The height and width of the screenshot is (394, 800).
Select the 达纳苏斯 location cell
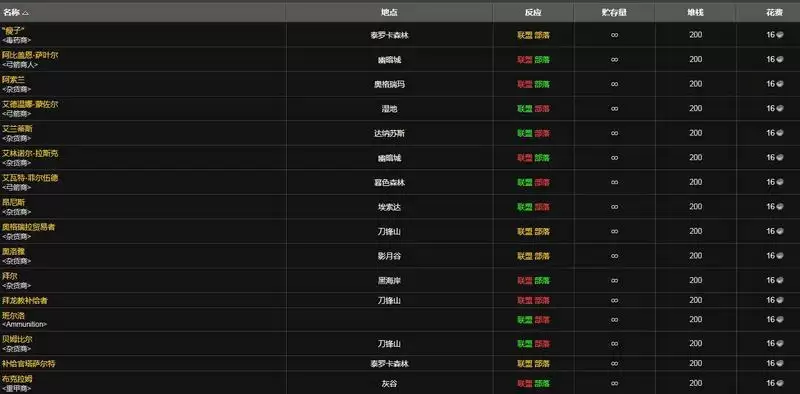coord(389,133)
